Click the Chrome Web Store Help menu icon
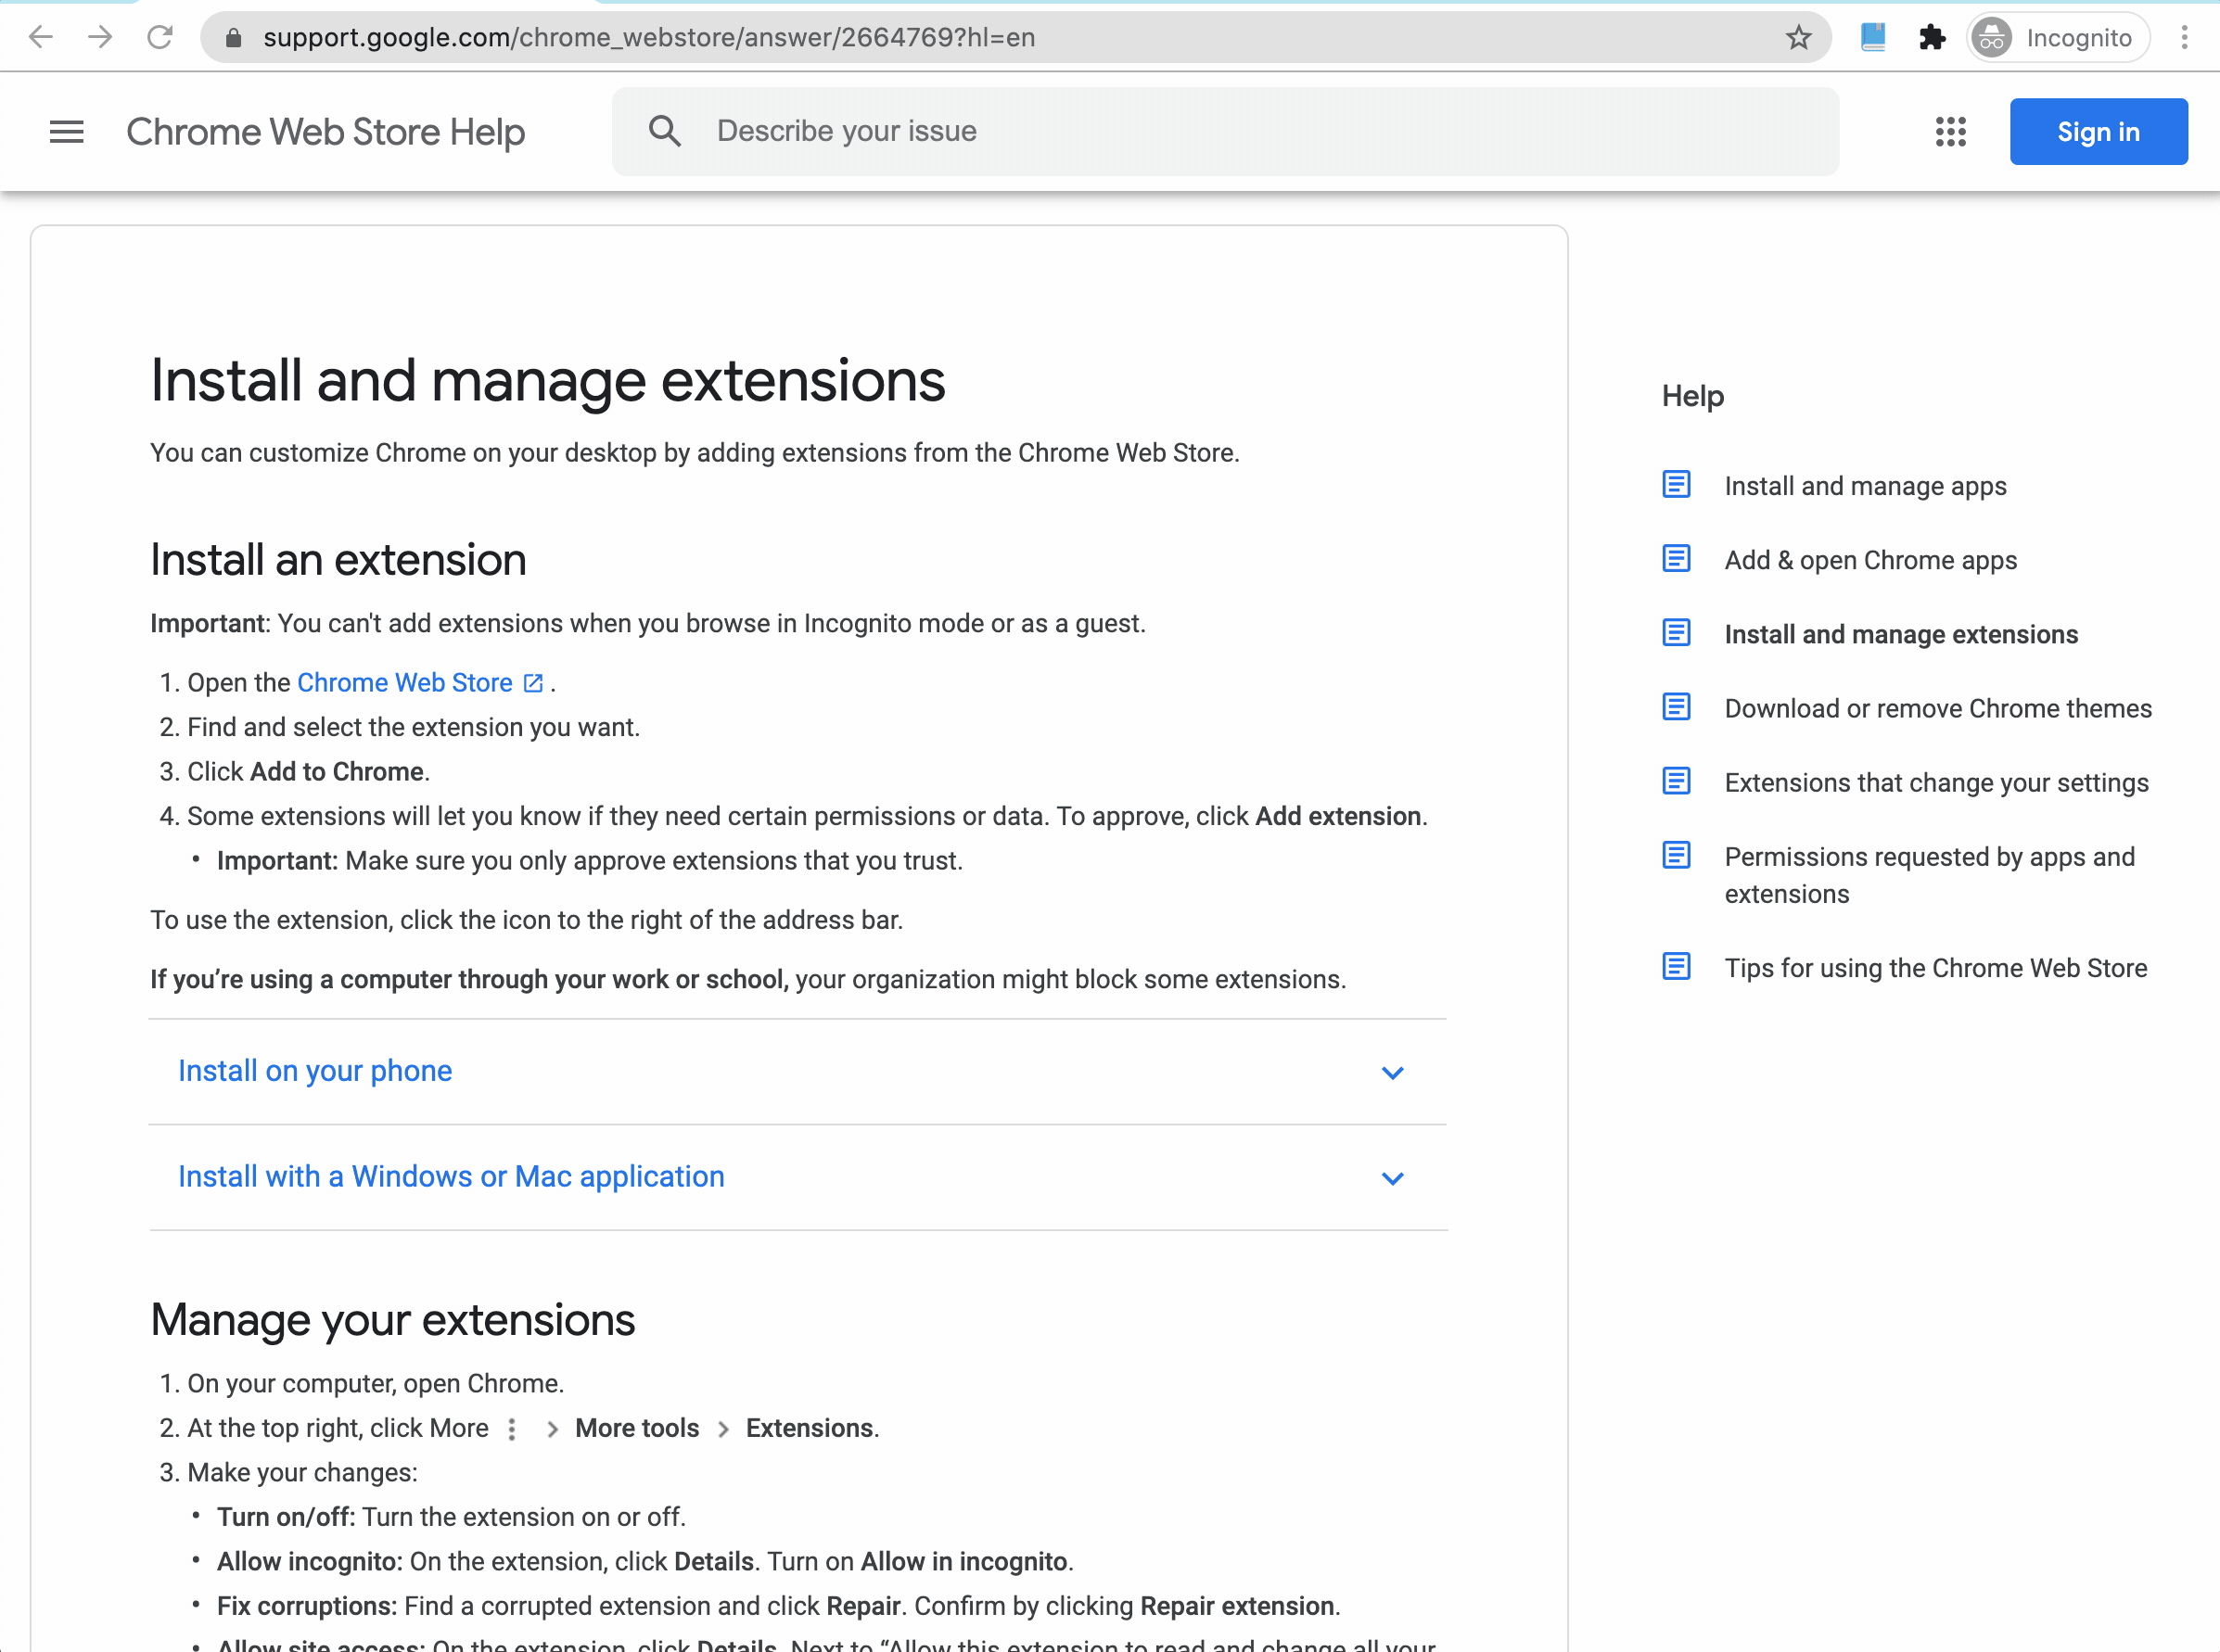This screenshot has height=1652, width=2220. point(64,130)
